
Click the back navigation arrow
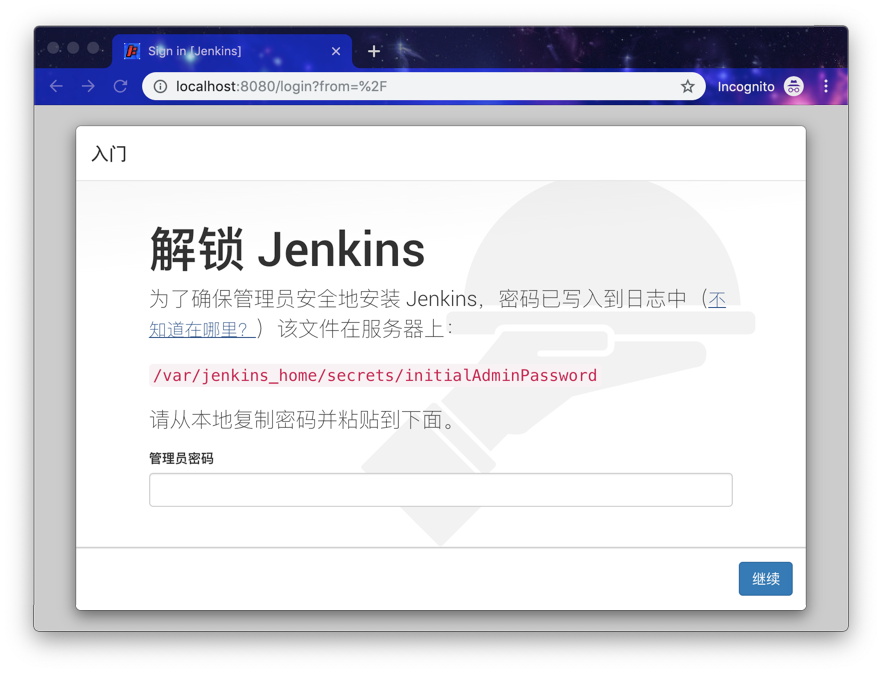[56, 86]
